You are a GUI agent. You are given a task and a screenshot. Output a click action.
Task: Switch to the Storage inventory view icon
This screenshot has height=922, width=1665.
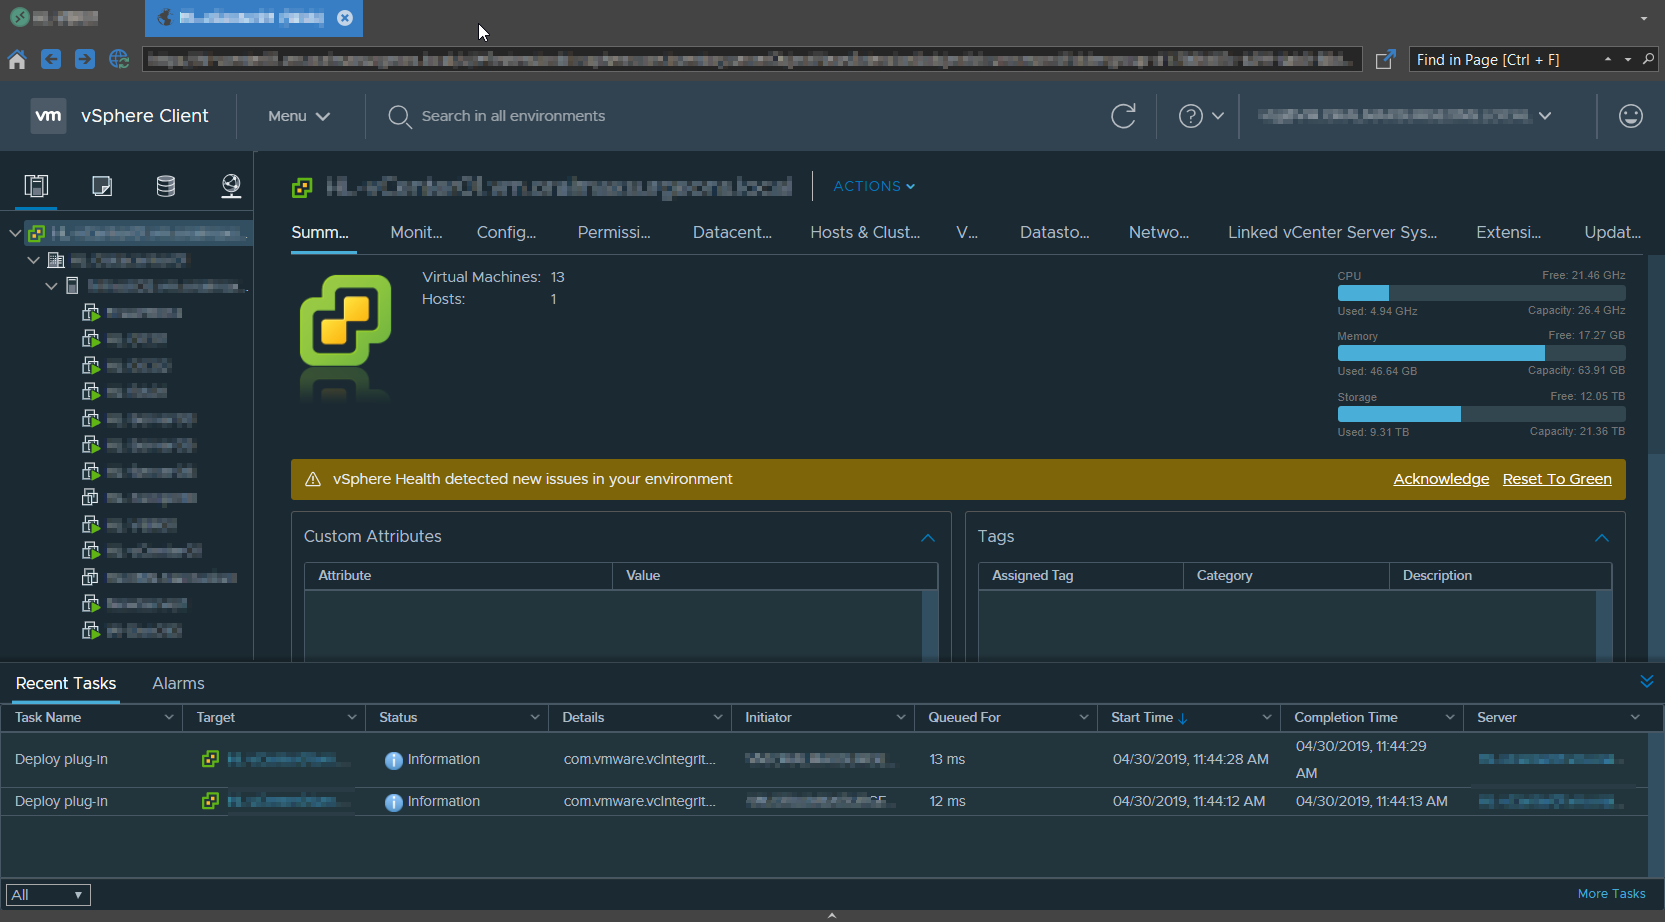pyautogui.click(x=166, y=186)
